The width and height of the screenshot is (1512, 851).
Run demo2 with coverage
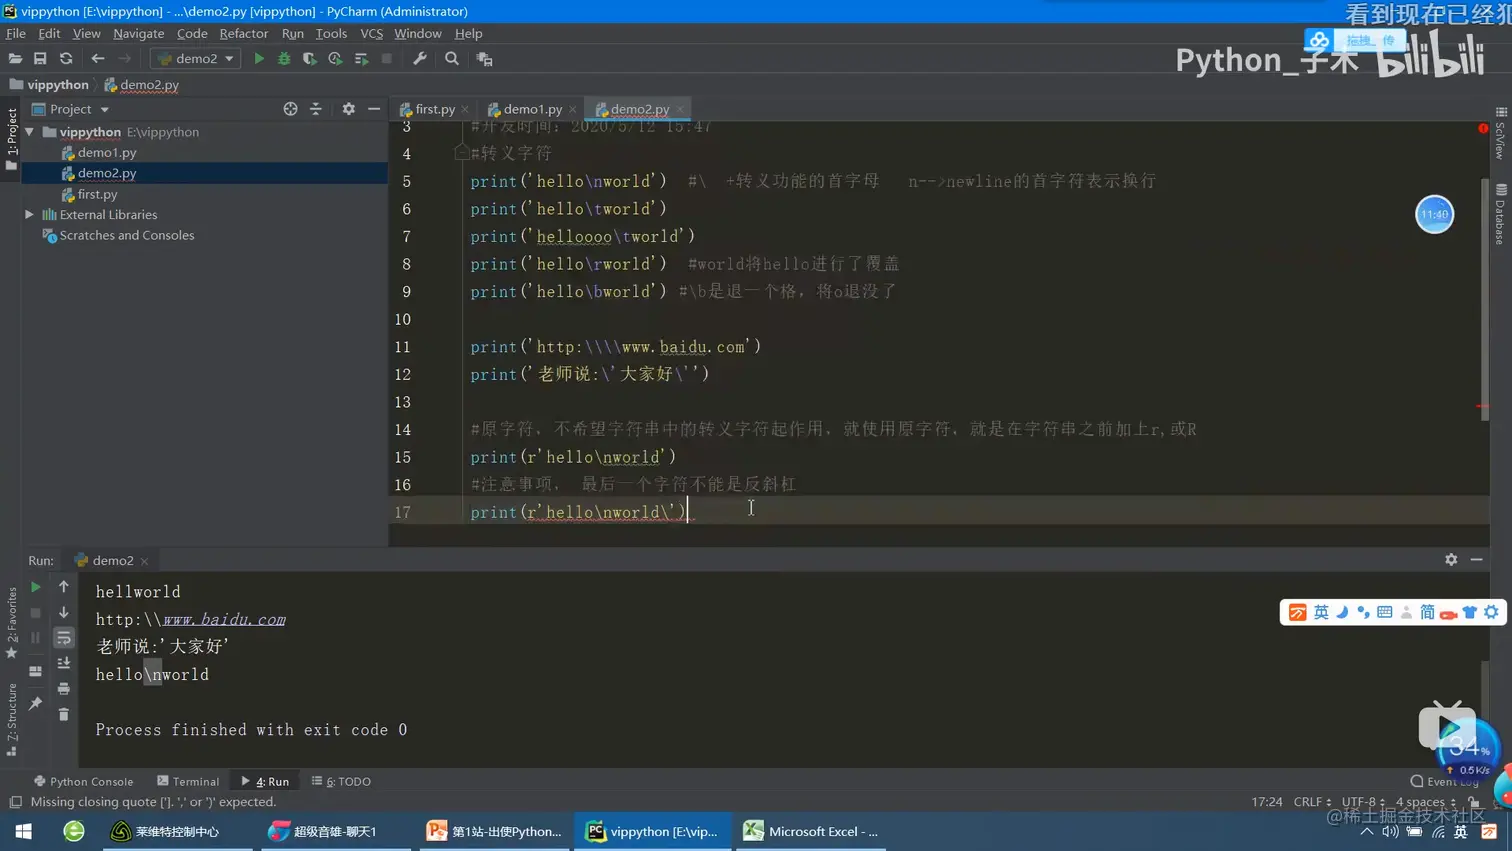[310, 59]
